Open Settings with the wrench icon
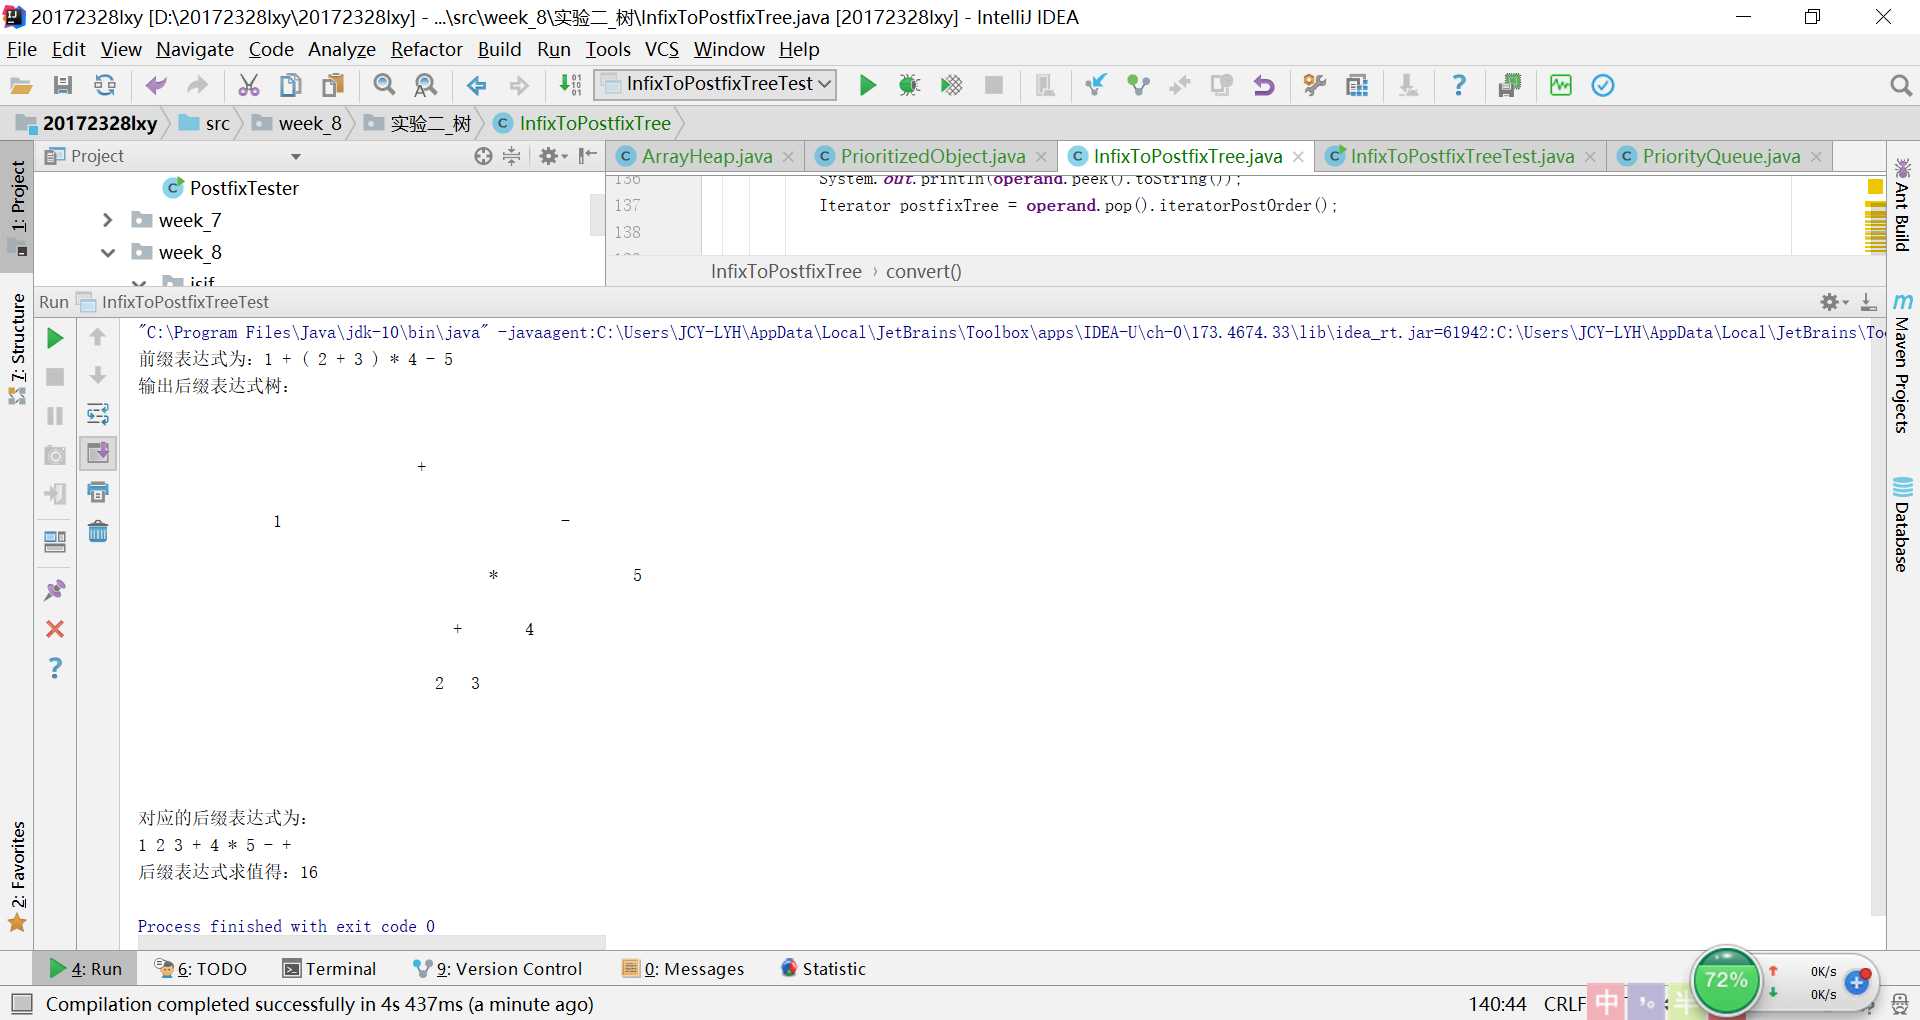This screenshot has height=1020, width=1920. [1315, 86]
